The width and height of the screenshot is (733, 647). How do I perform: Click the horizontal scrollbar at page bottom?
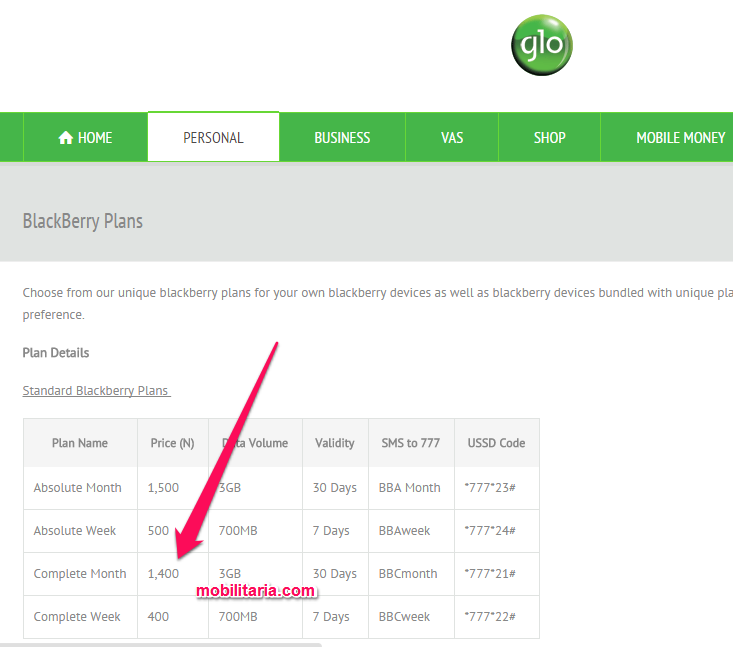(x=161, y=645)
